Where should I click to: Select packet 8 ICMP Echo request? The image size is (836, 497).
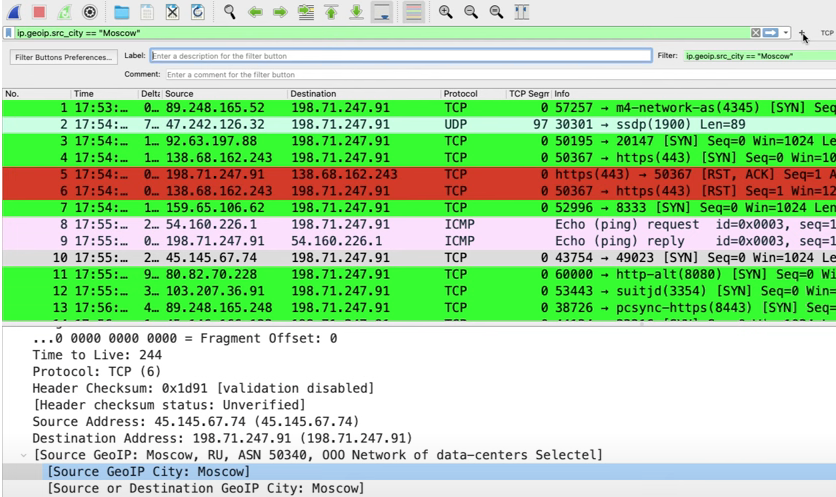tap(419, 225)
